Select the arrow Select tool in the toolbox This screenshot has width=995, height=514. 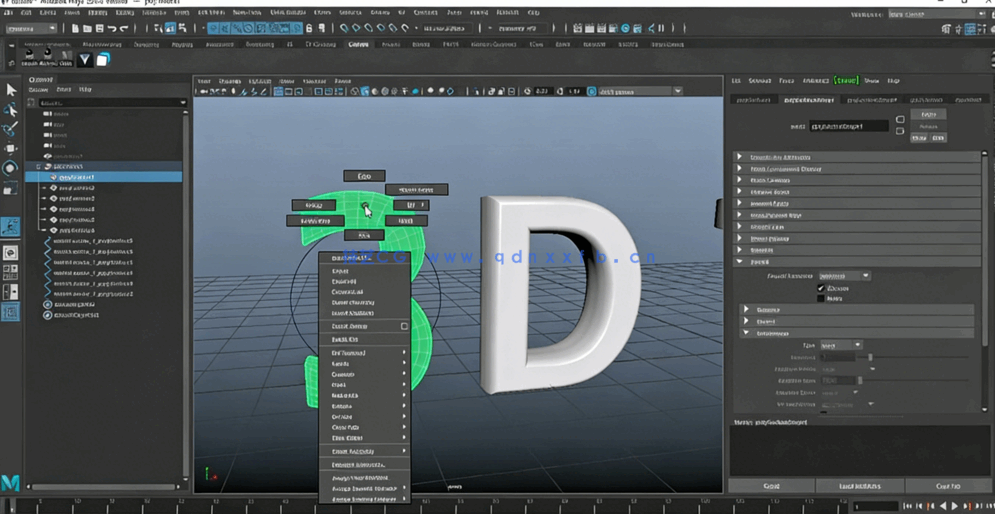tap(11, 90)
